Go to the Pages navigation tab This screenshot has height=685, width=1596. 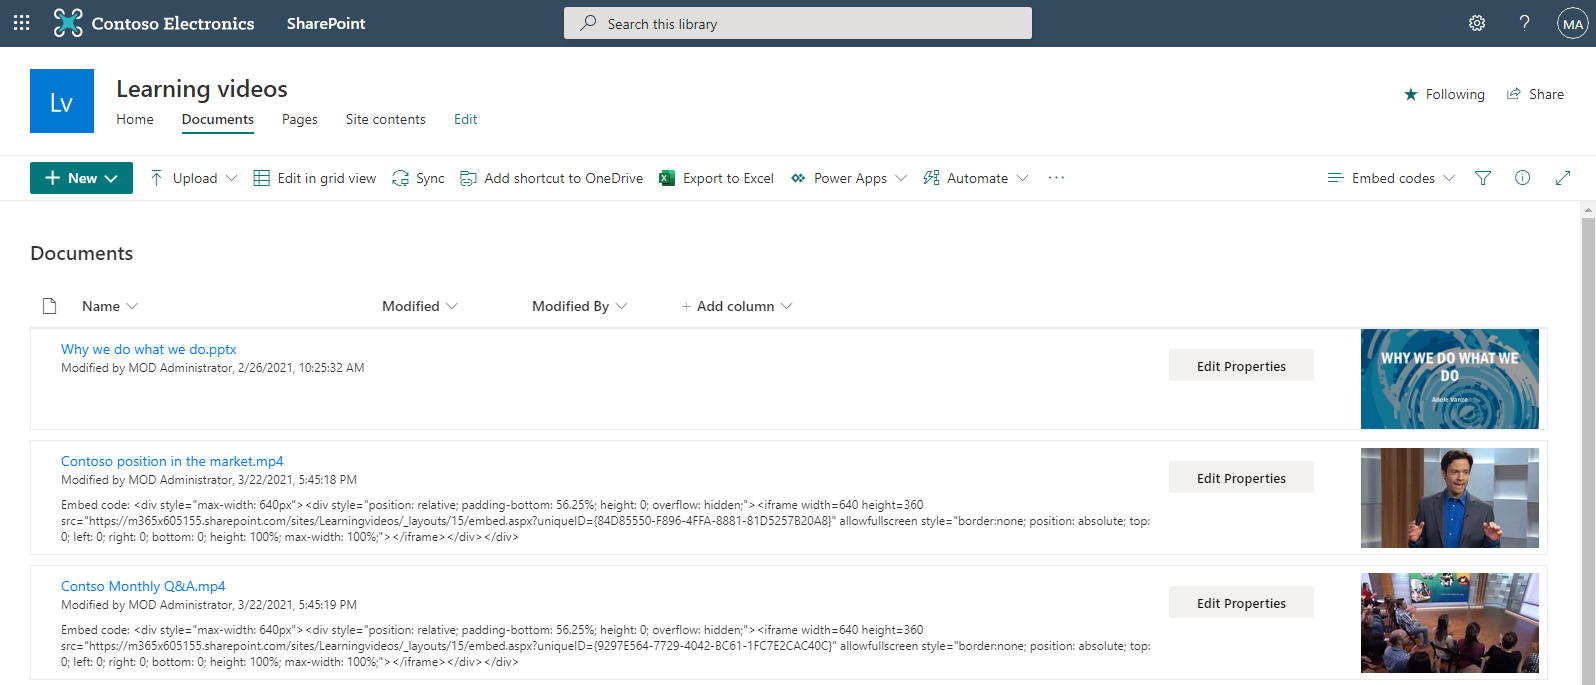[300, 119]
